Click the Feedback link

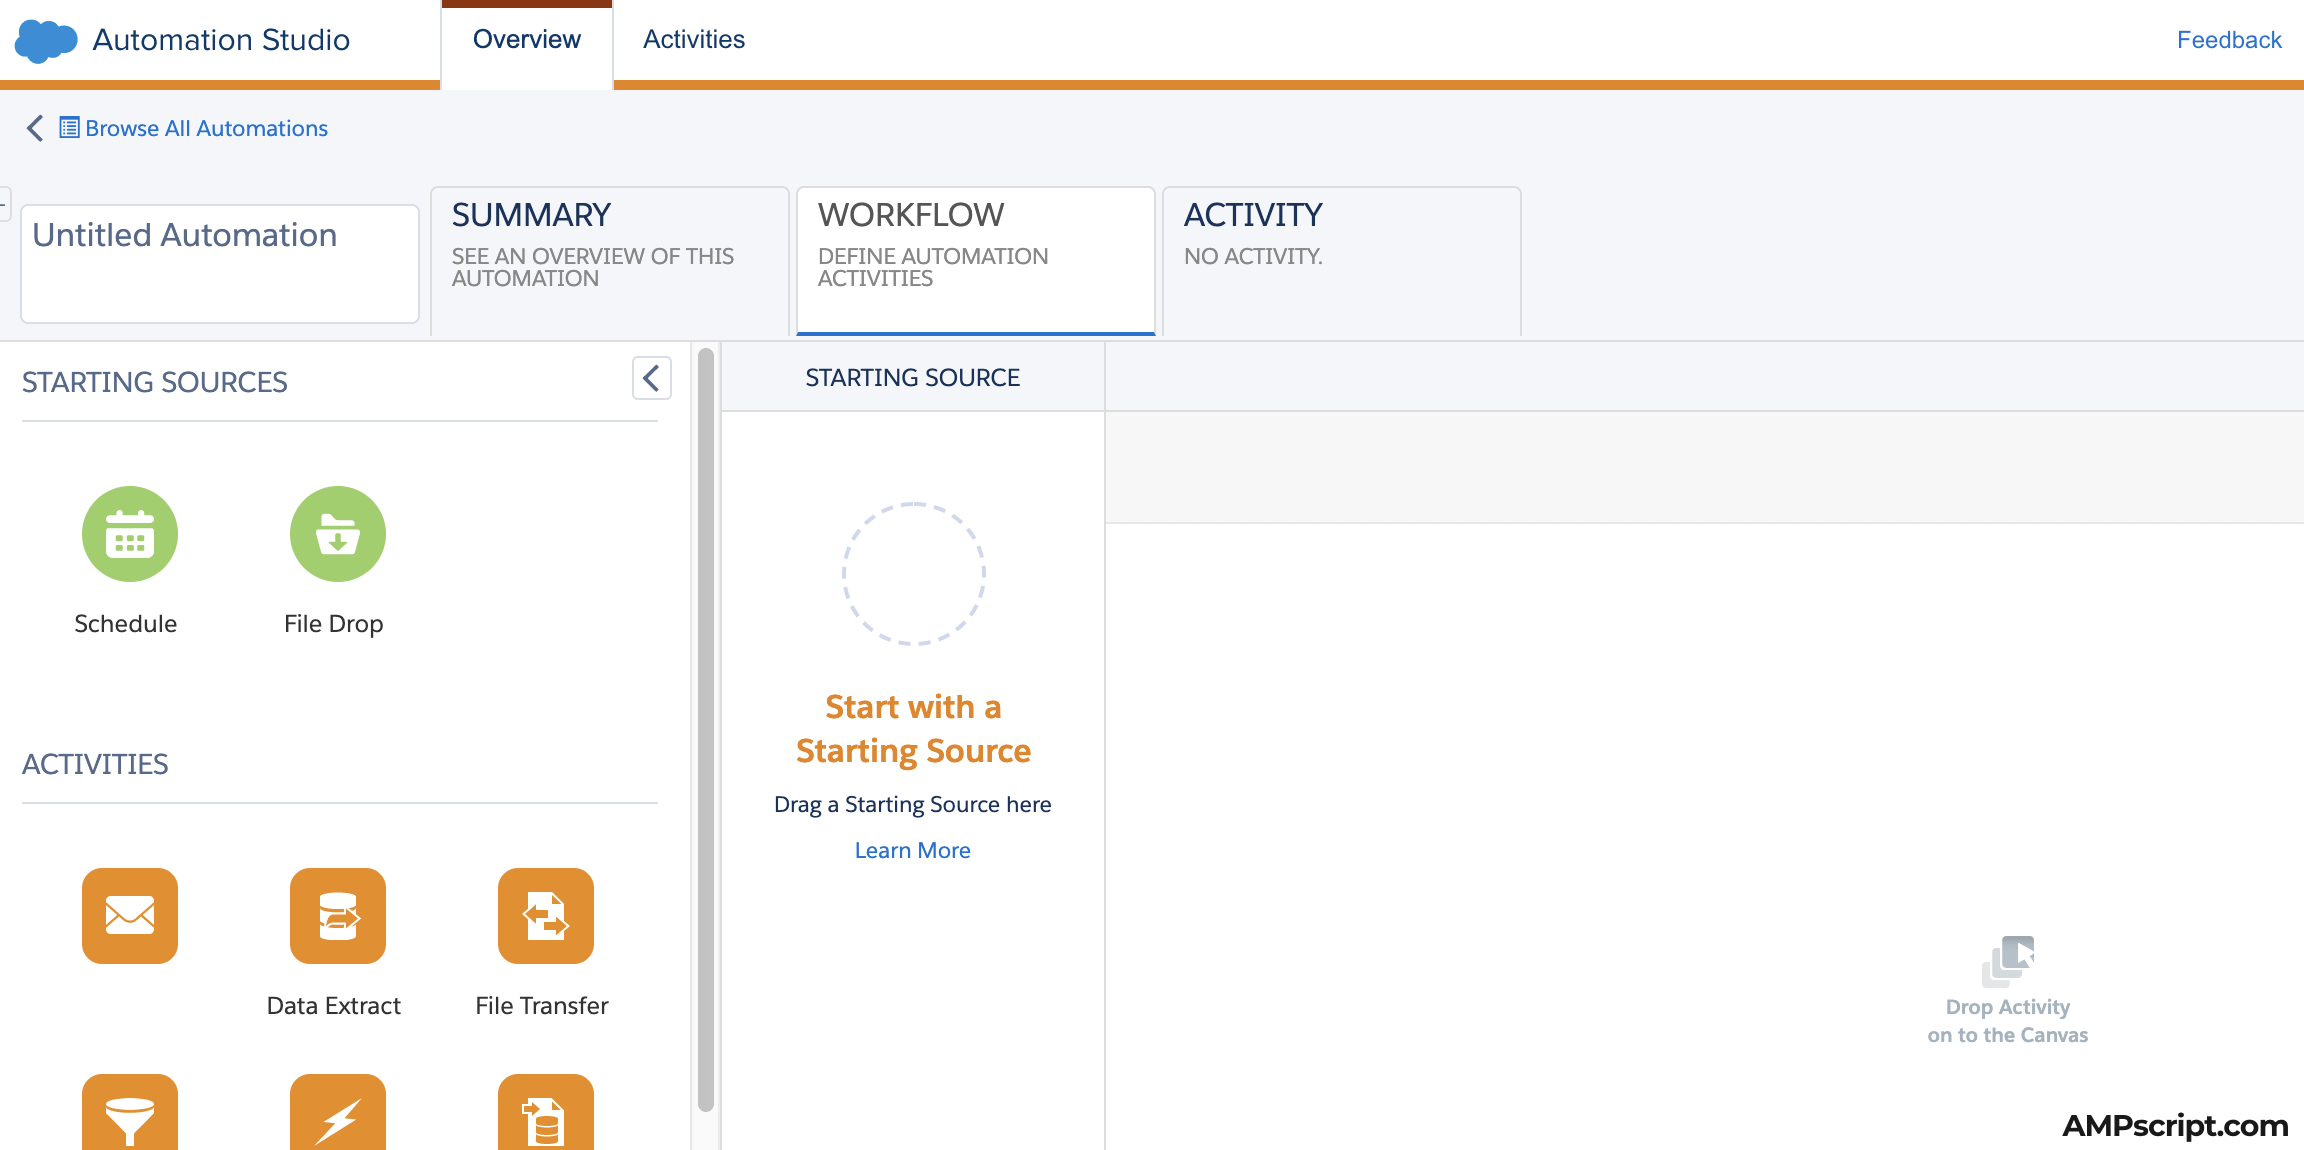(x=2229, y=39)
